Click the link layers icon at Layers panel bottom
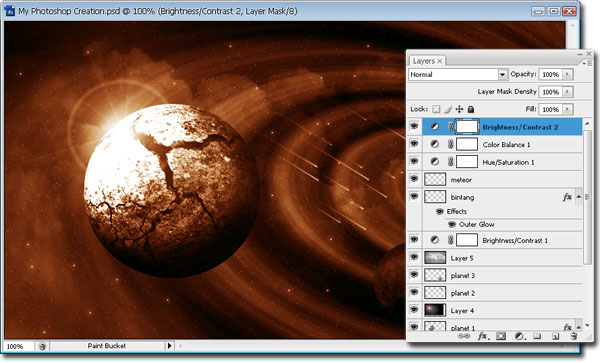 tap(464, 336)
